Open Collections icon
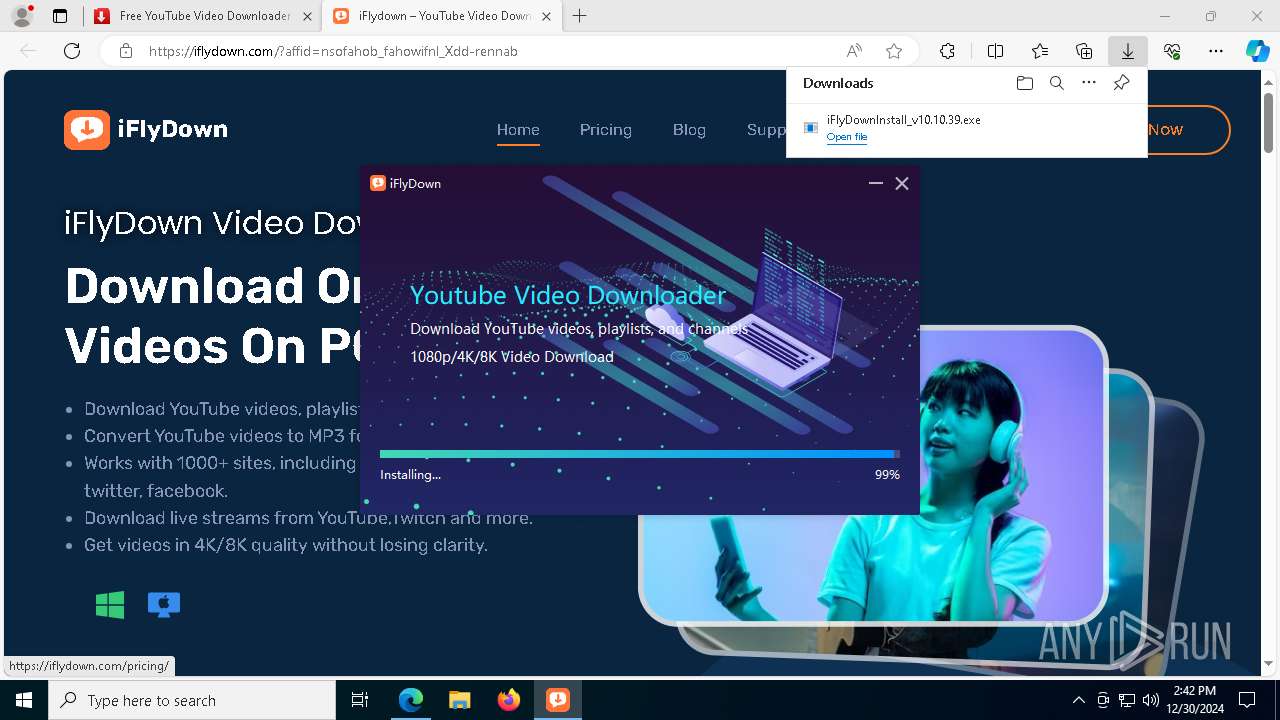The width and height of the screenshot is (1280, 720). click(1084, 51)
